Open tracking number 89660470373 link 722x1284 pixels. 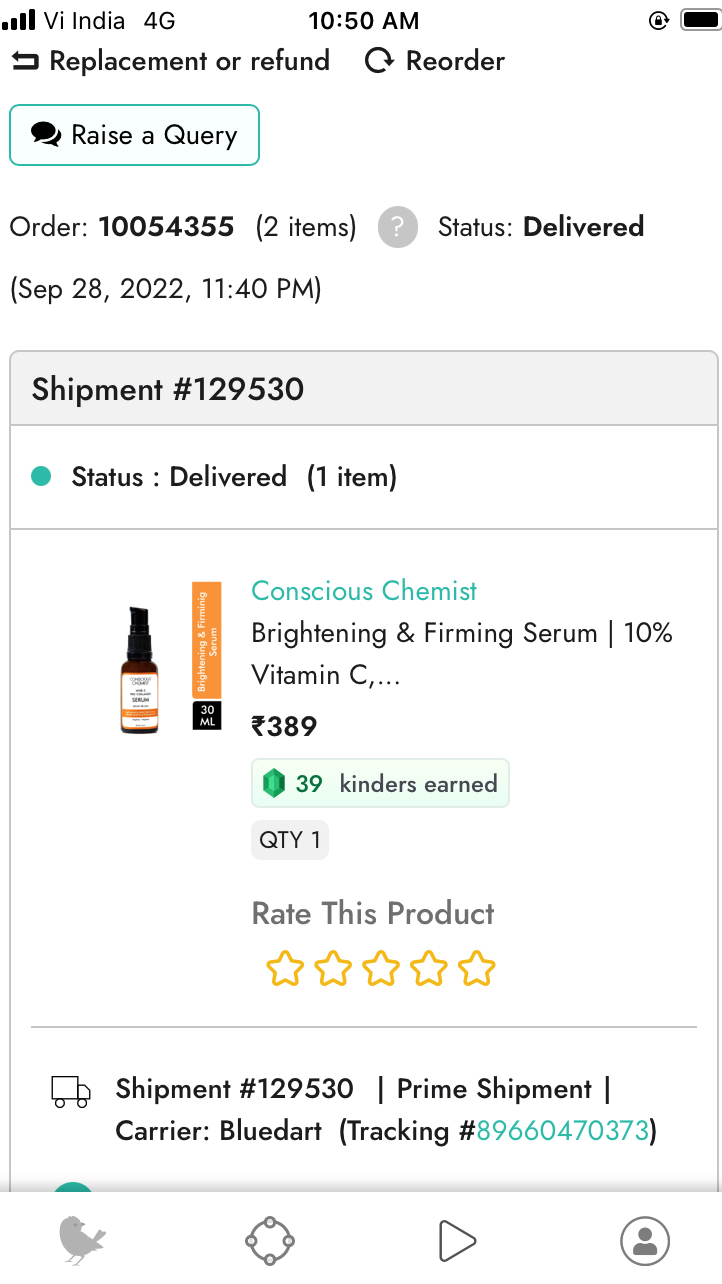pyautogui.click(x=563, y=1131)
